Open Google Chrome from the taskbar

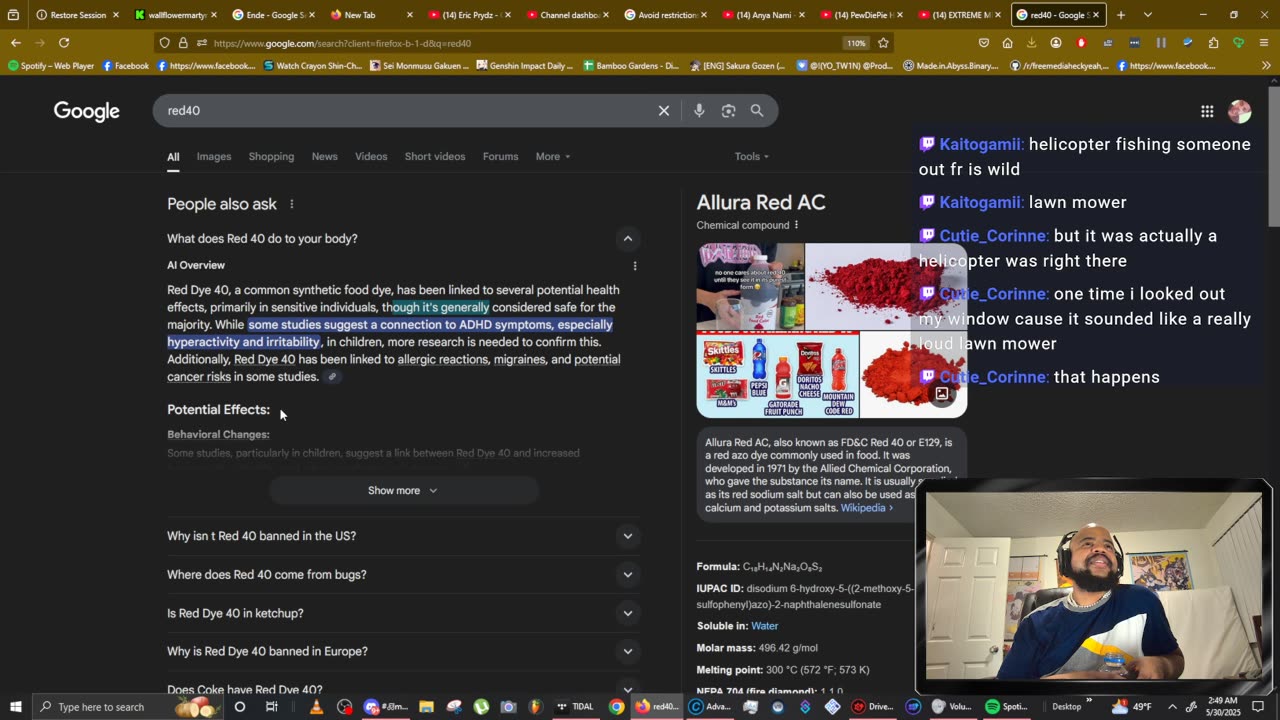point(617,707)
